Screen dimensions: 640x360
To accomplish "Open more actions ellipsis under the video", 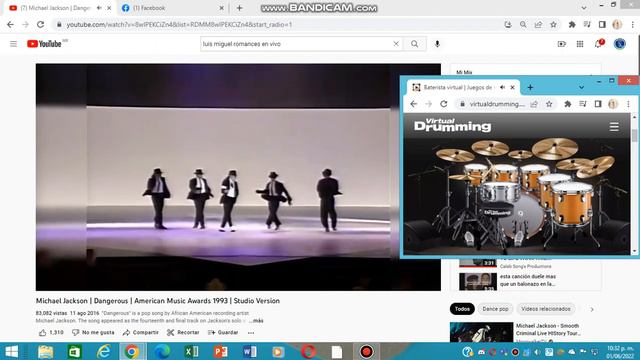I will pyautogui.click(x=251, y=333).
